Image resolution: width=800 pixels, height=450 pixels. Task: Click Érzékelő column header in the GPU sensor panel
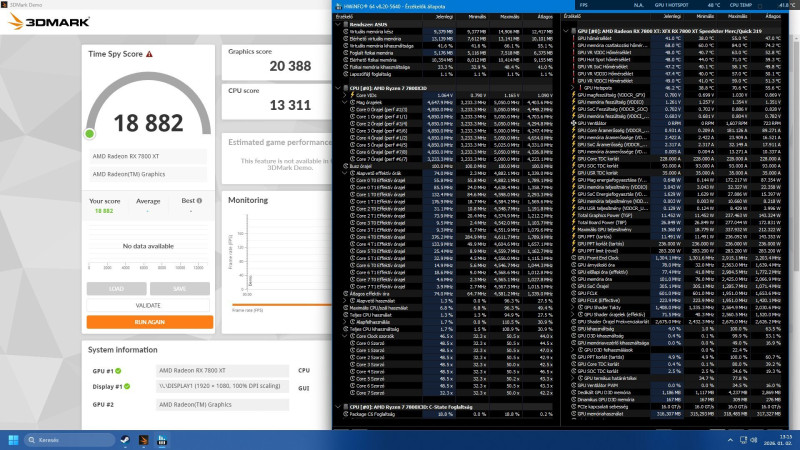[572, 16]
